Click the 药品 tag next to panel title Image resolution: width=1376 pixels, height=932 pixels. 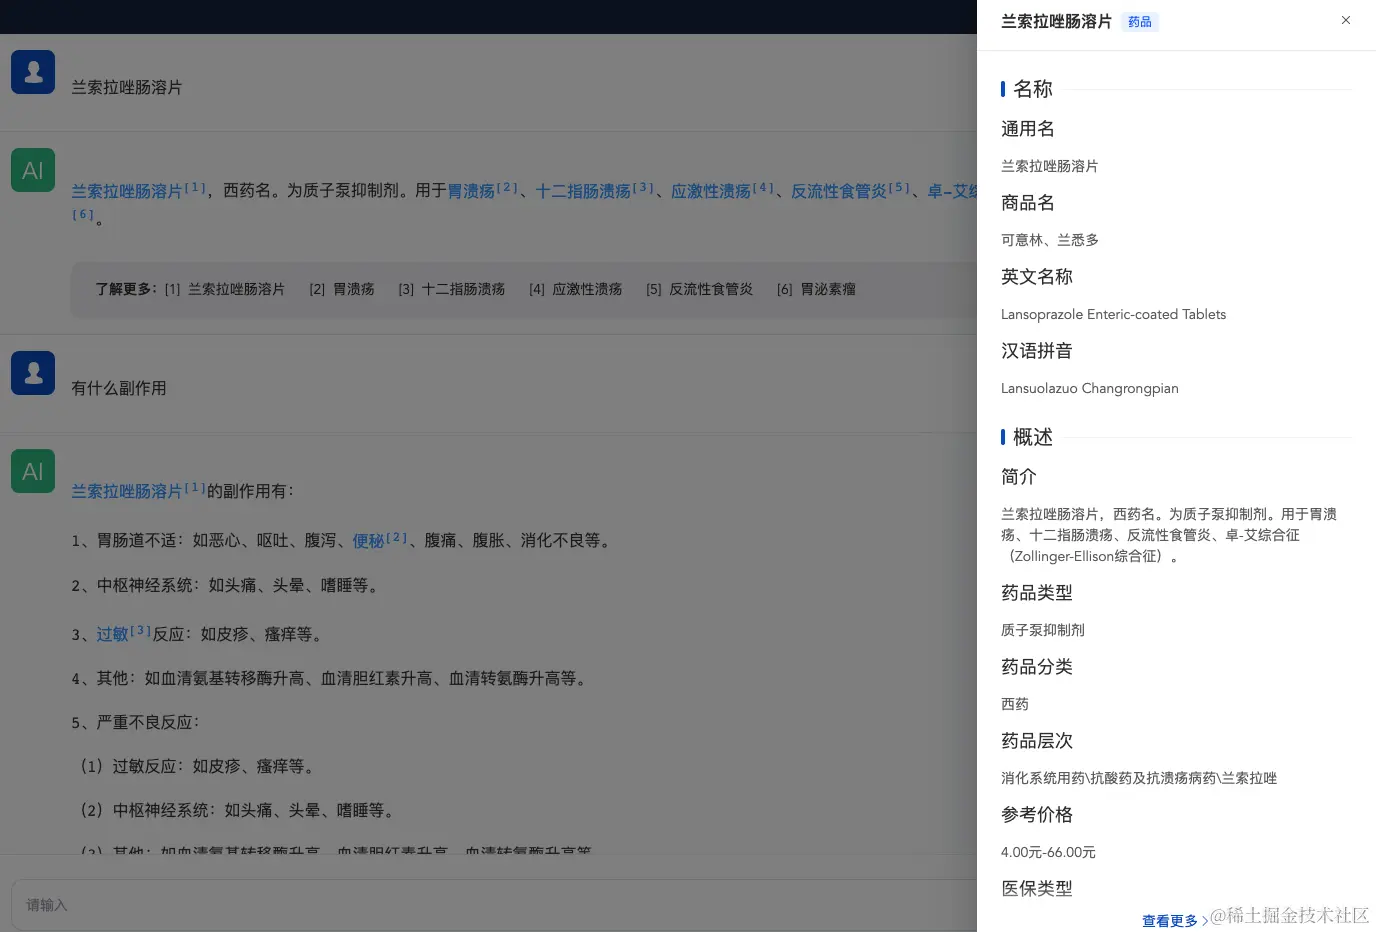[x=1140, y=22]
